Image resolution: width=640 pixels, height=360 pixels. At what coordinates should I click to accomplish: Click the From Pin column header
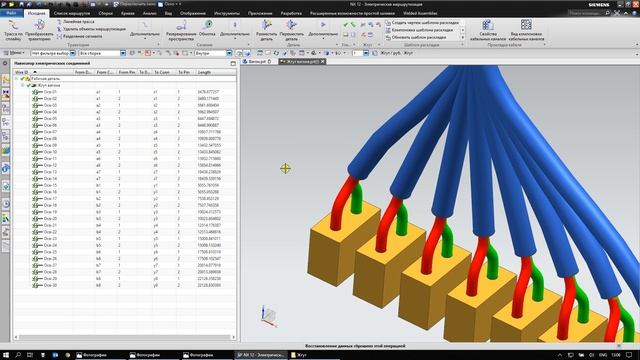[x=127, y=72]
